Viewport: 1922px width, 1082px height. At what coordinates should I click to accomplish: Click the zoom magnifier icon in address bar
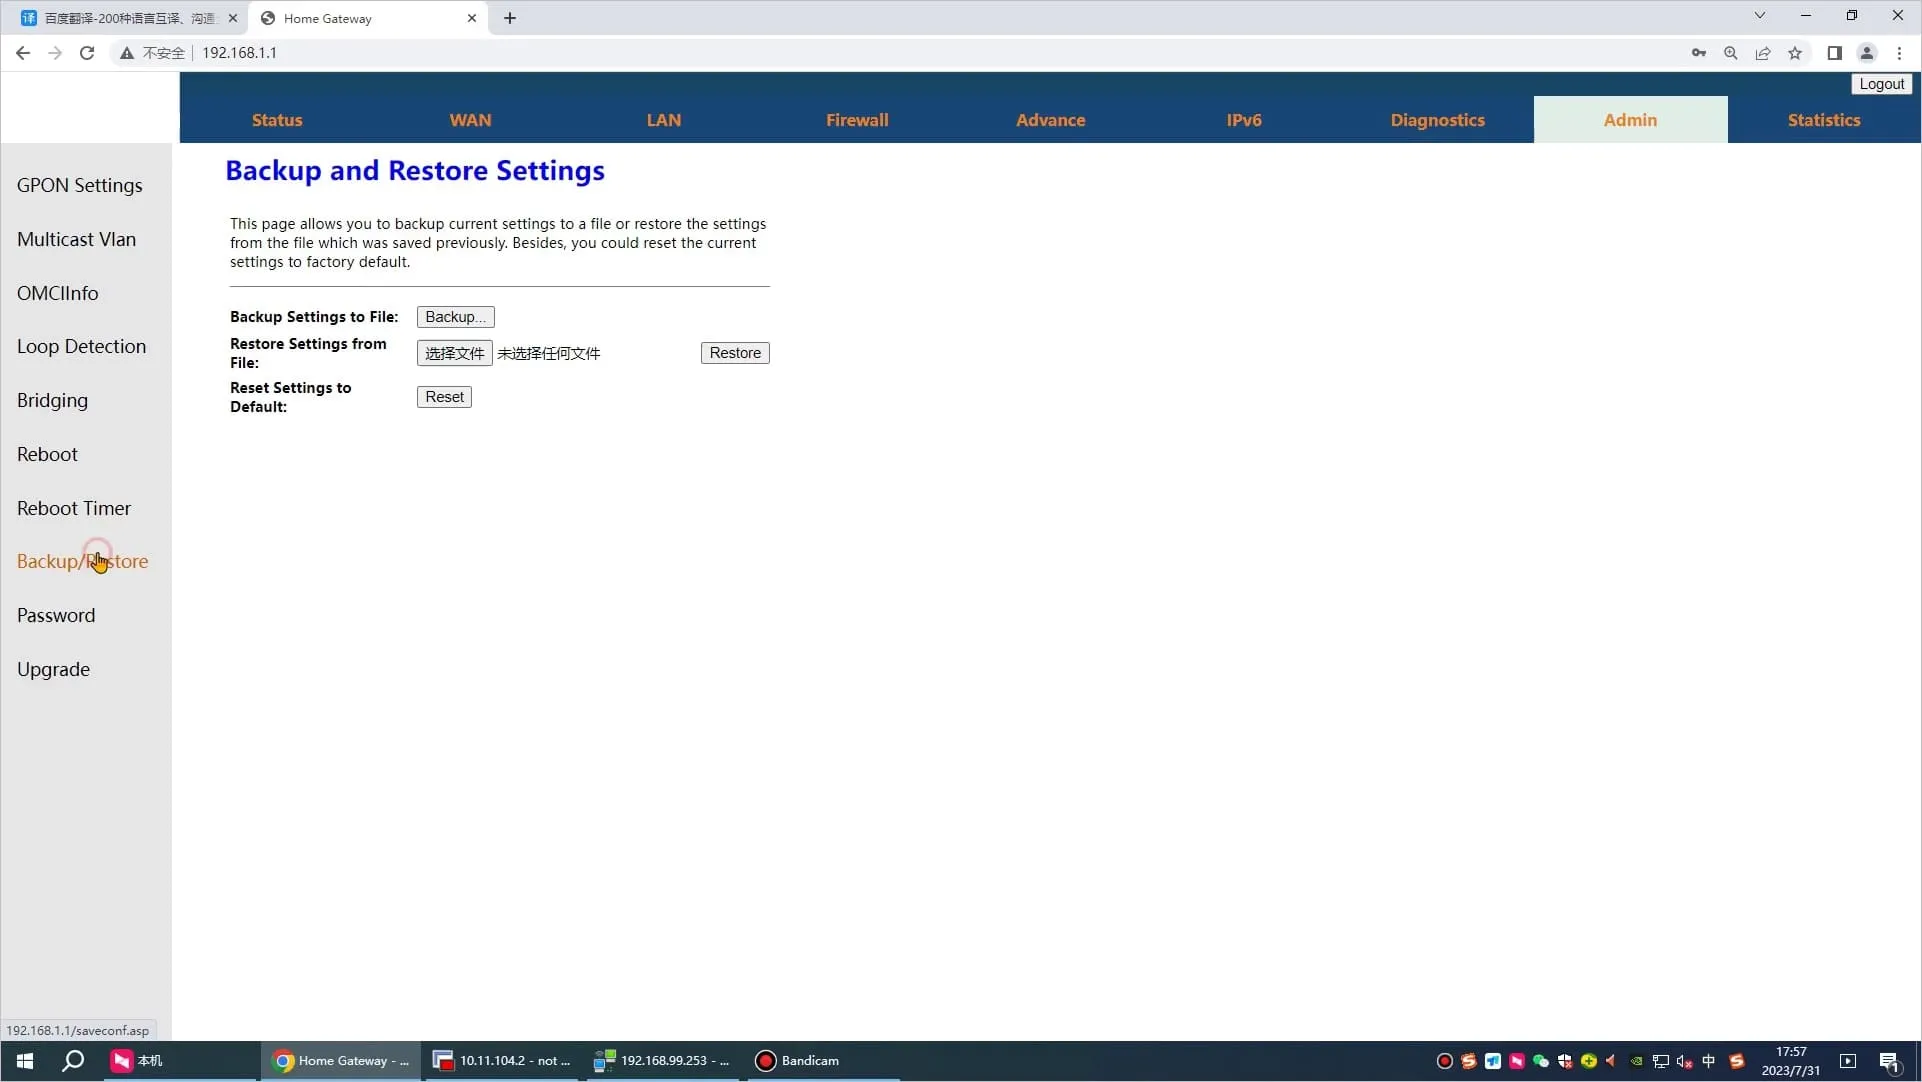[x=1731, y=53]
